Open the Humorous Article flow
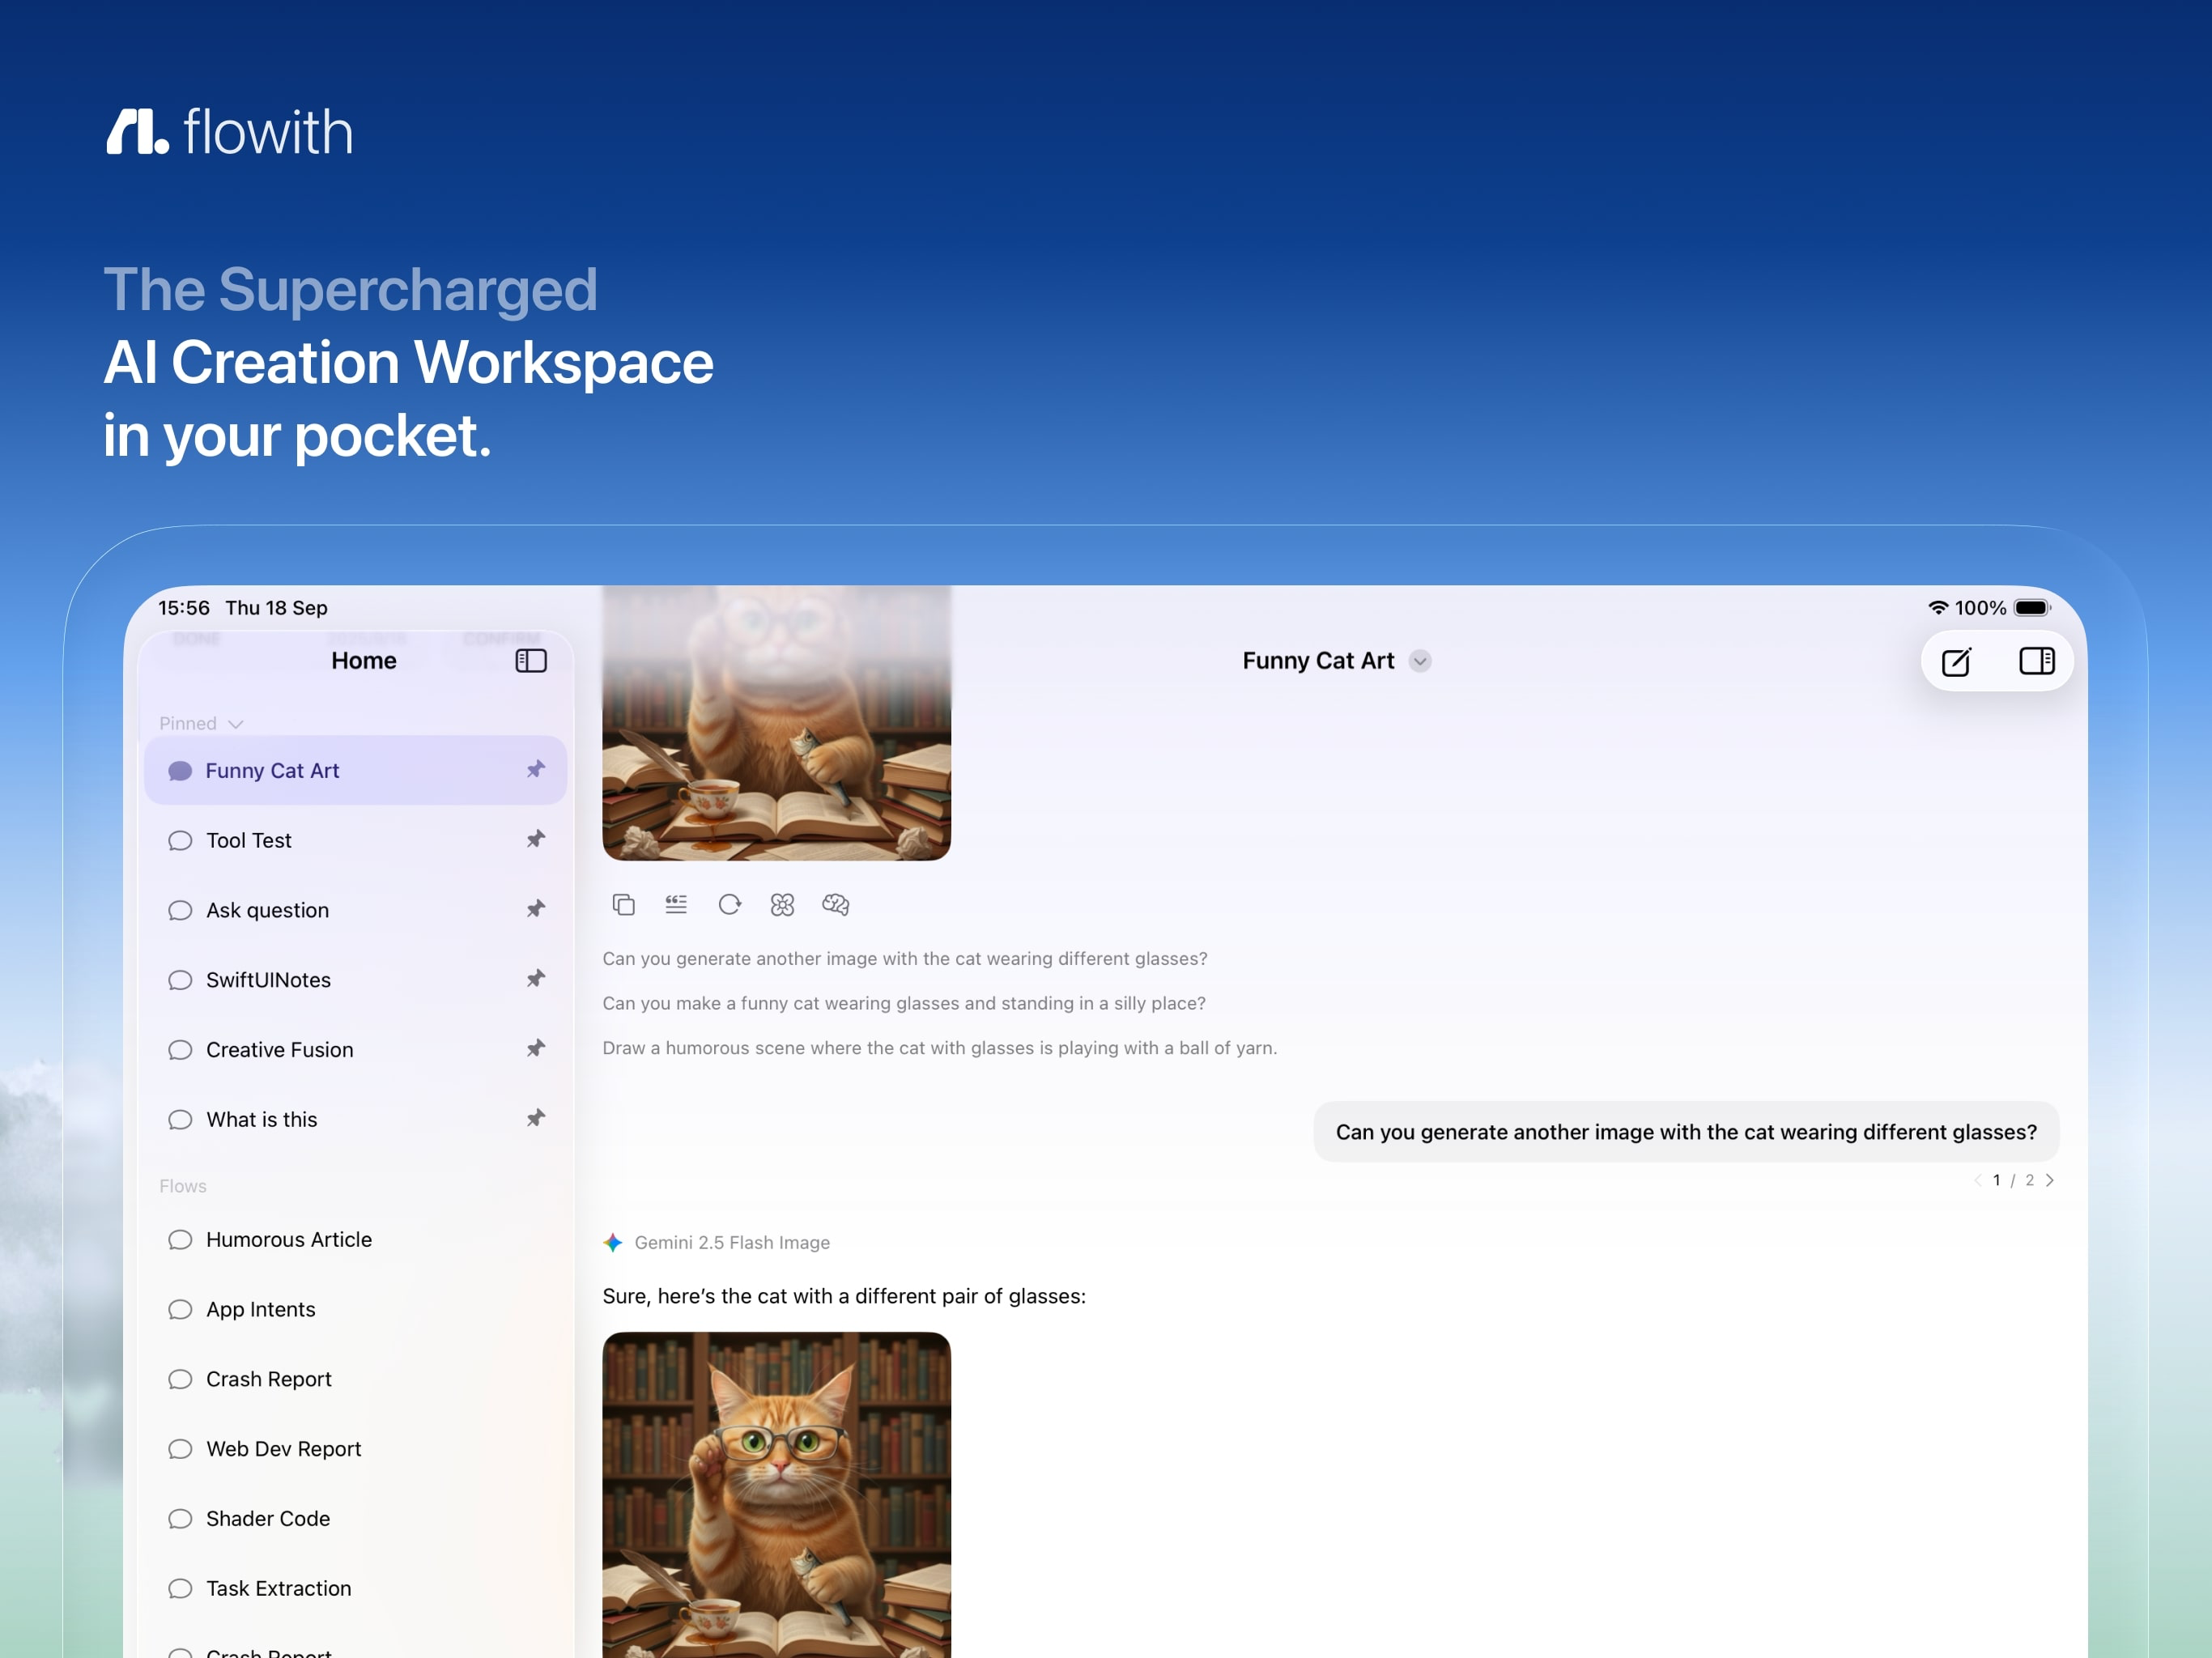The height and width of the screenshot is (1658, 2212). [355, 1240]
